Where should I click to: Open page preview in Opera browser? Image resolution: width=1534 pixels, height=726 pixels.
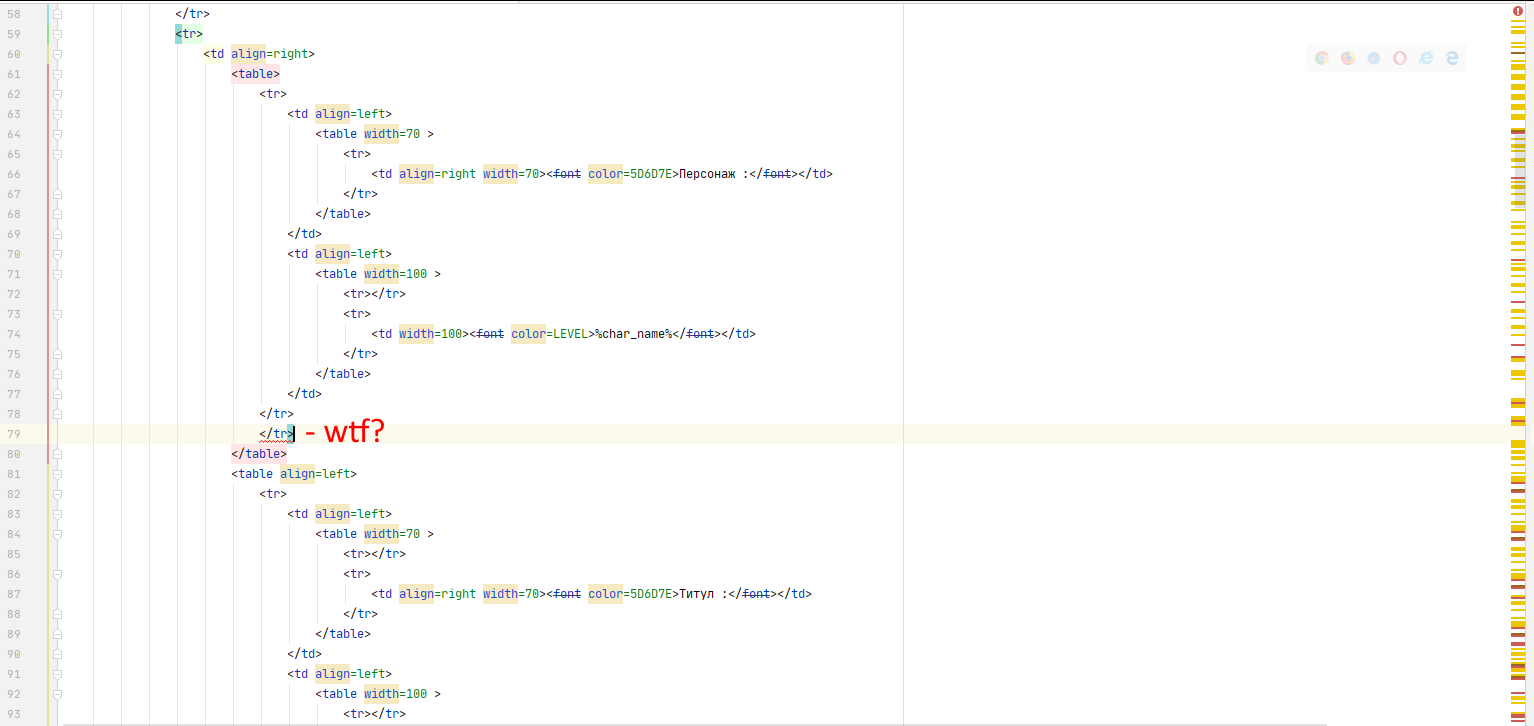pos(1400,58)
